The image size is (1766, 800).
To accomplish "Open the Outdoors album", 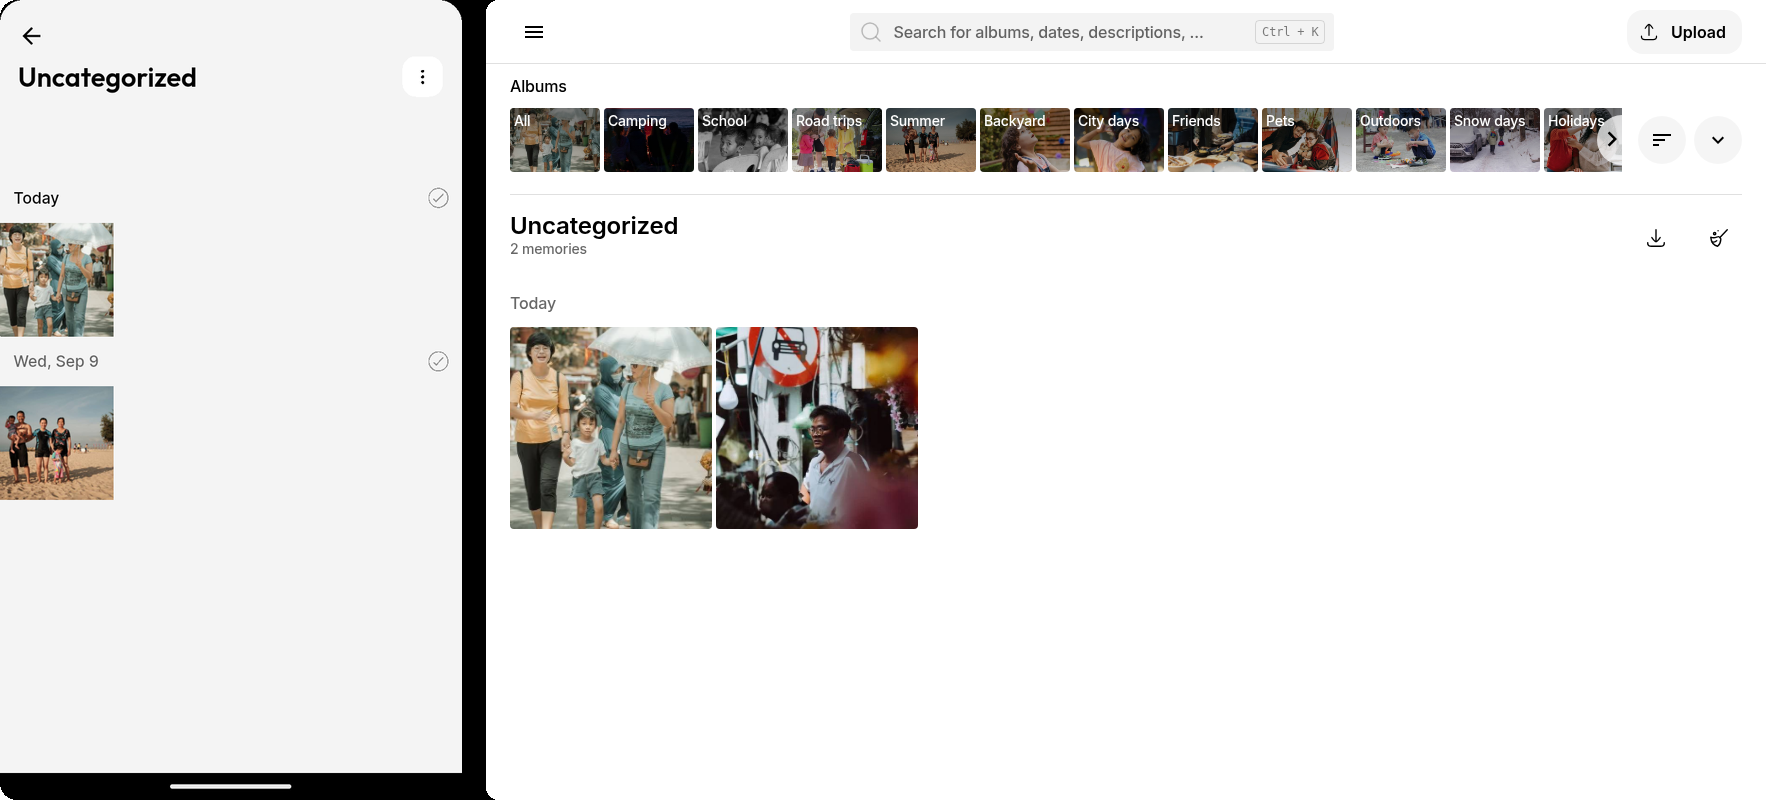I will (1401, 140).
